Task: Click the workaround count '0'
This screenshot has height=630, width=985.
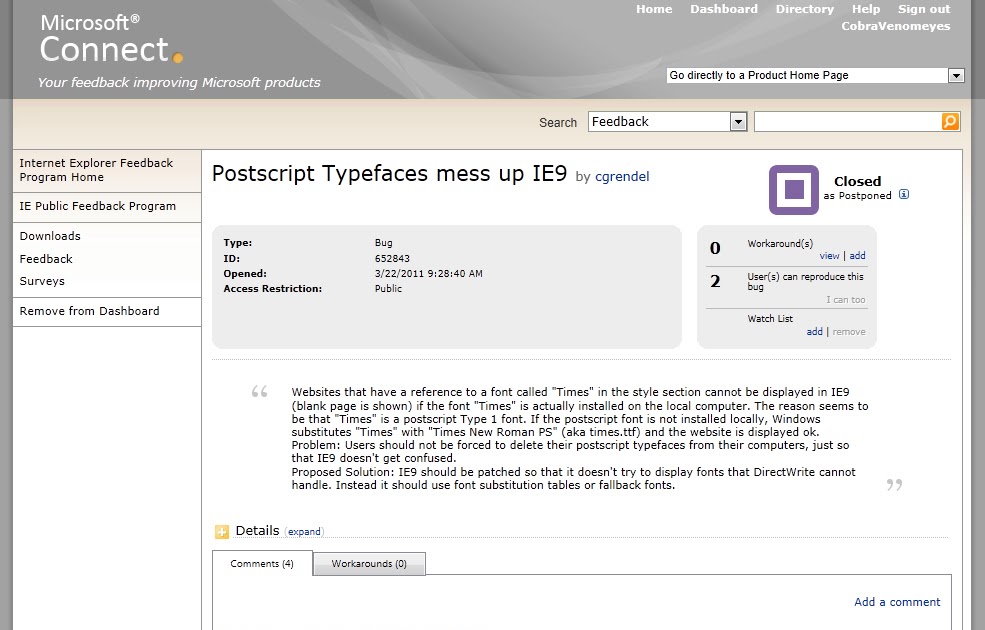Action: click(715, 248)
